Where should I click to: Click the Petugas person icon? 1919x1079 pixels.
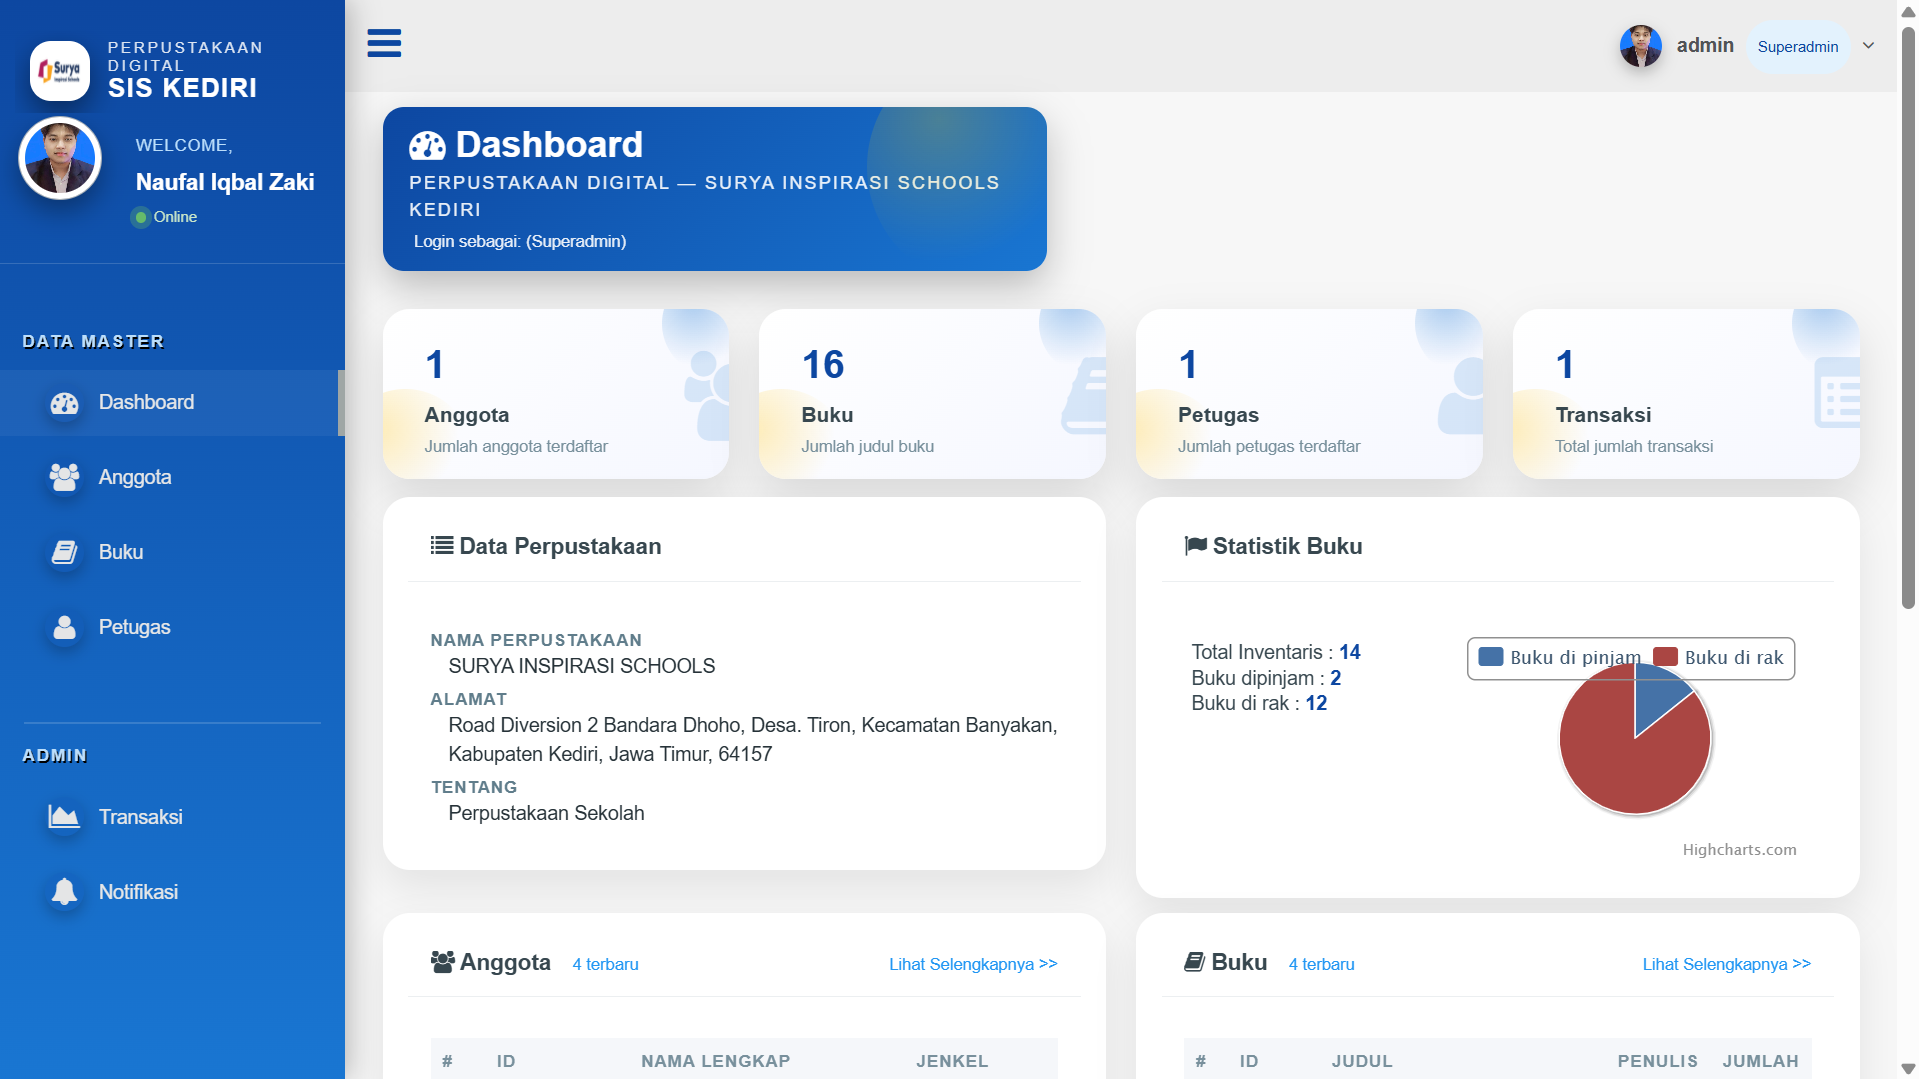pyautogui.click(x=63, y=627)
